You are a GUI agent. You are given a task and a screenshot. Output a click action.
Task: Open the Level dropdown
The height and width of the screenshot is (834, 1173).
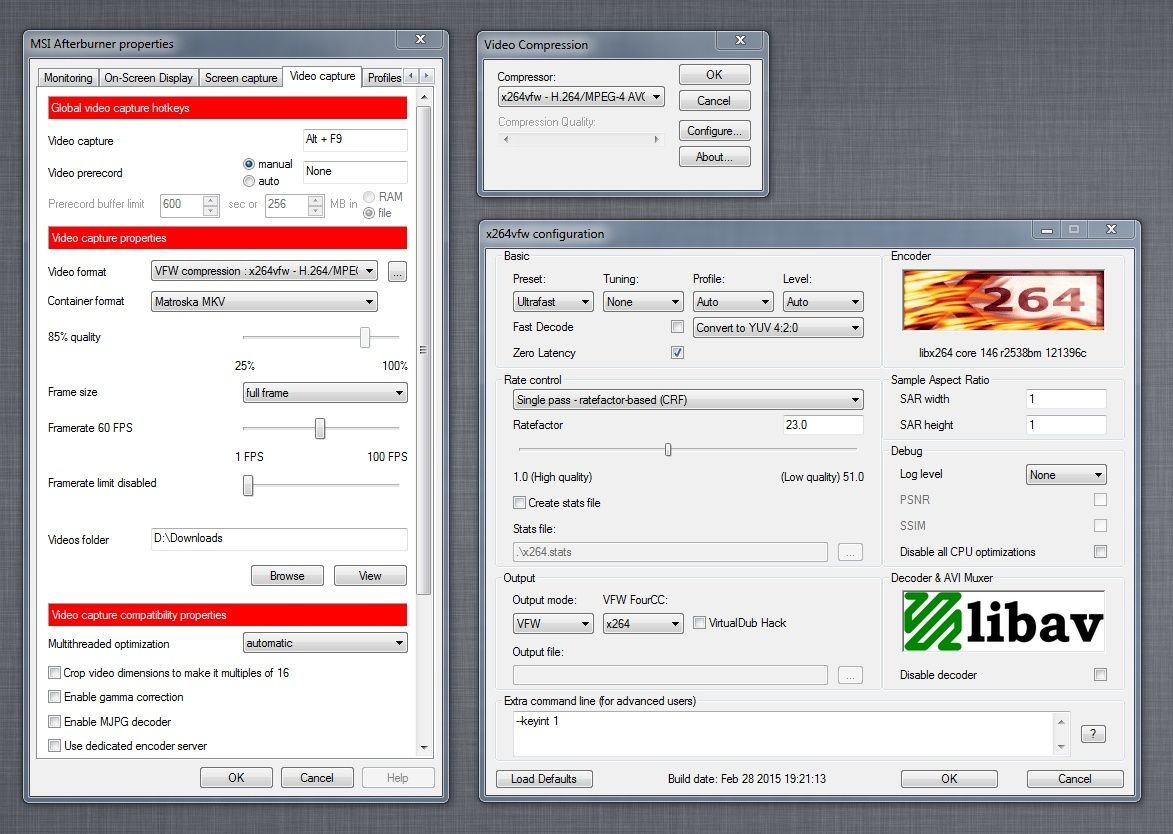coord(823,301)
